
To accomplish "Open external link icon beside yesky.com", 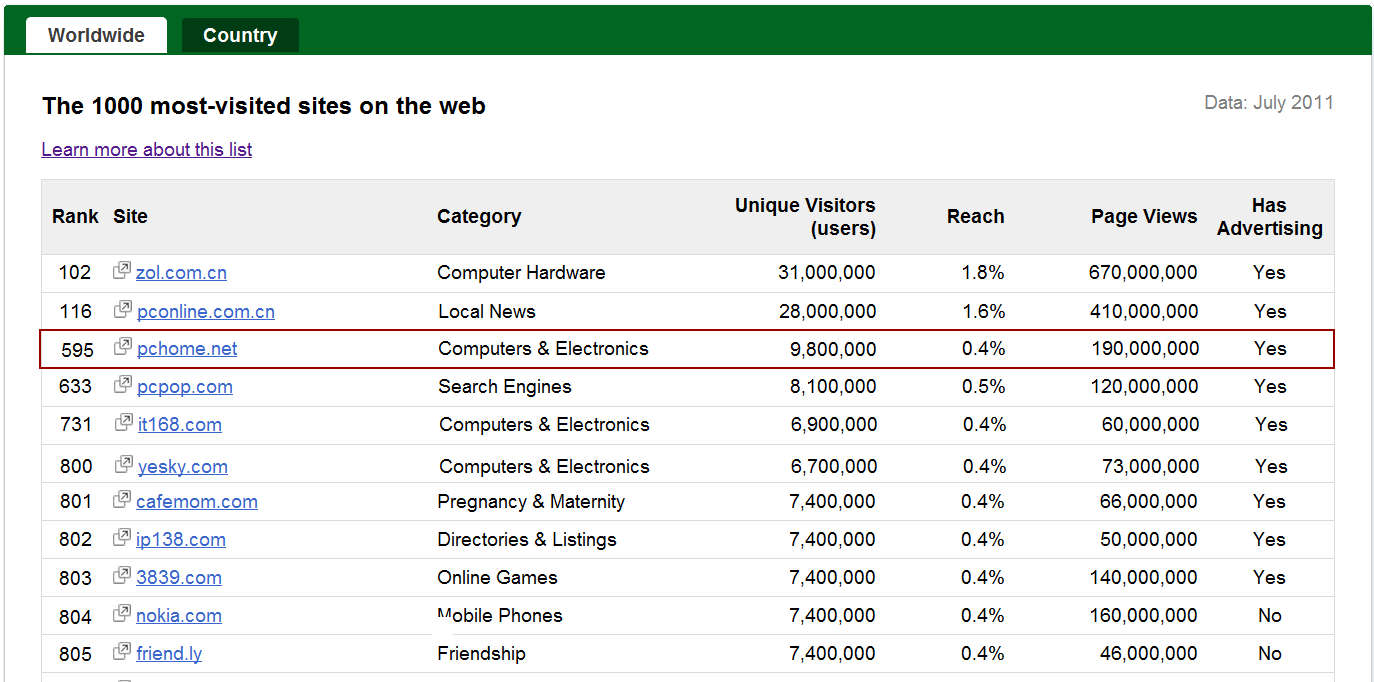I will (124, 465).
